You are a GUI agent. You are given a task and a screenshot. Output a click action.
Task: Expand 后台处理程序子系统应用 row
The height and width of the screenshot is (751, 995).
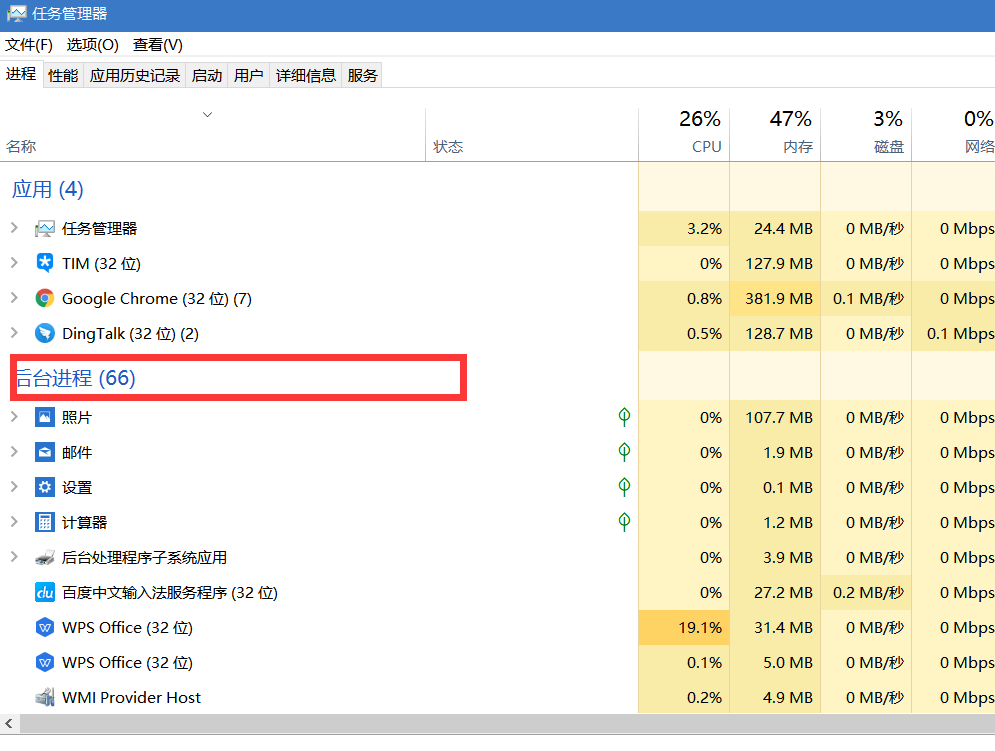[x=14, y=557]
